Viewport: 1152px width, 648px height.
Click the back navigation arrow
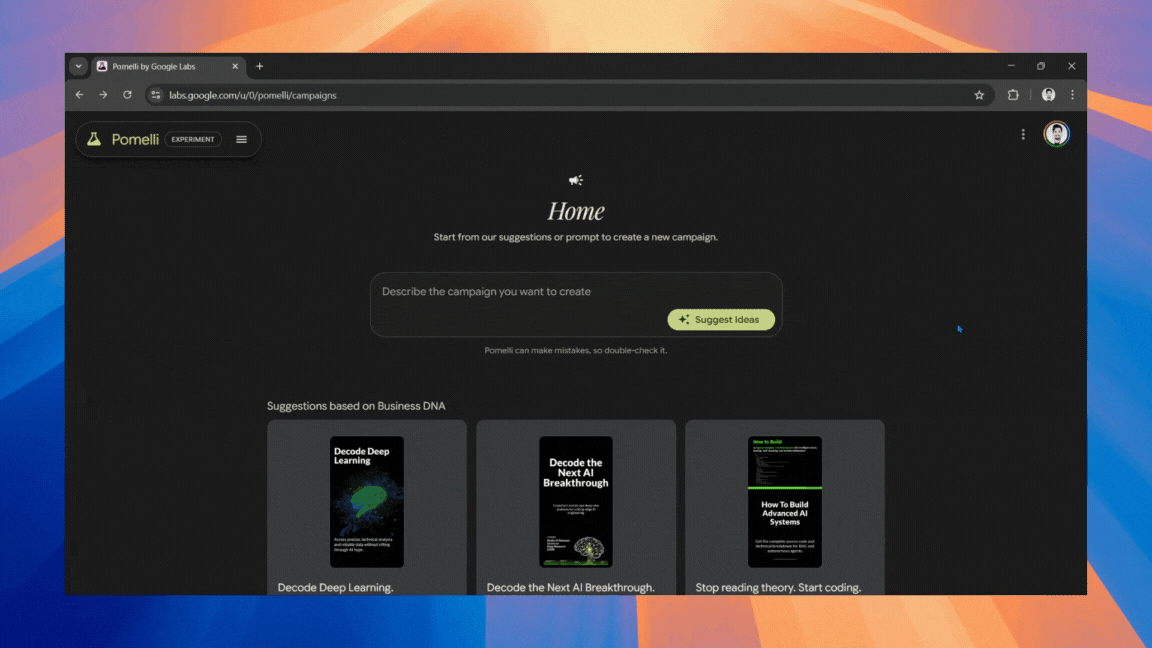[x=79, y=94]
